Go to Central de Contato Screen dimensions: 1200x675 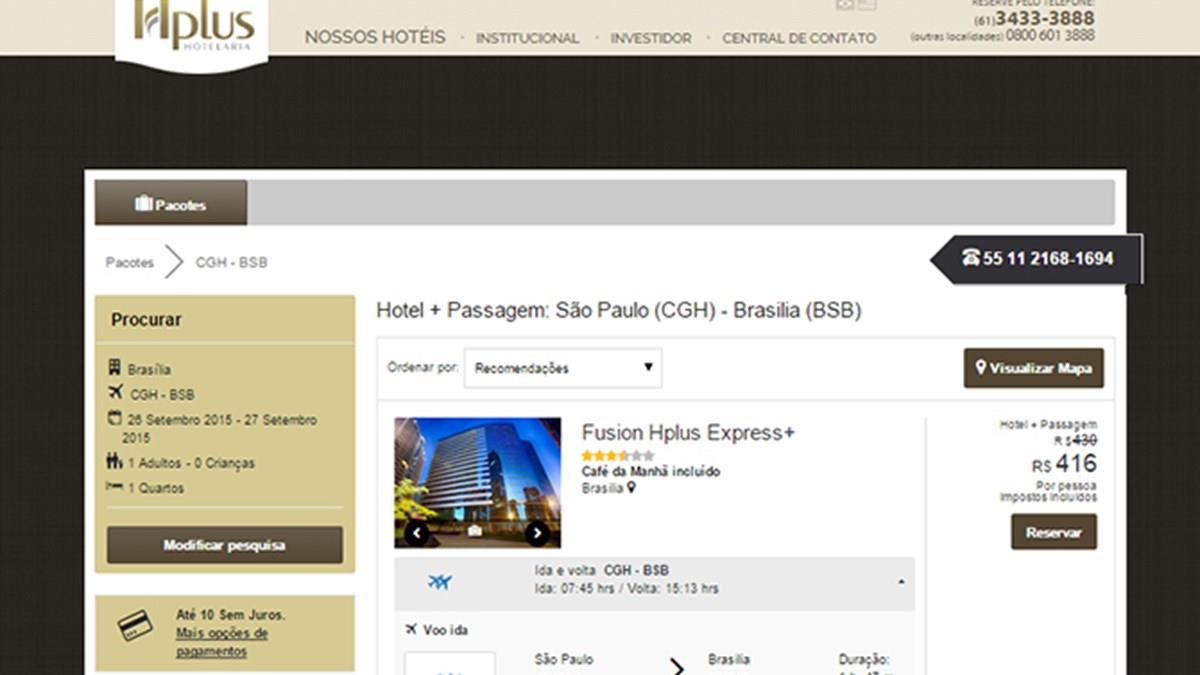[799, 38]
